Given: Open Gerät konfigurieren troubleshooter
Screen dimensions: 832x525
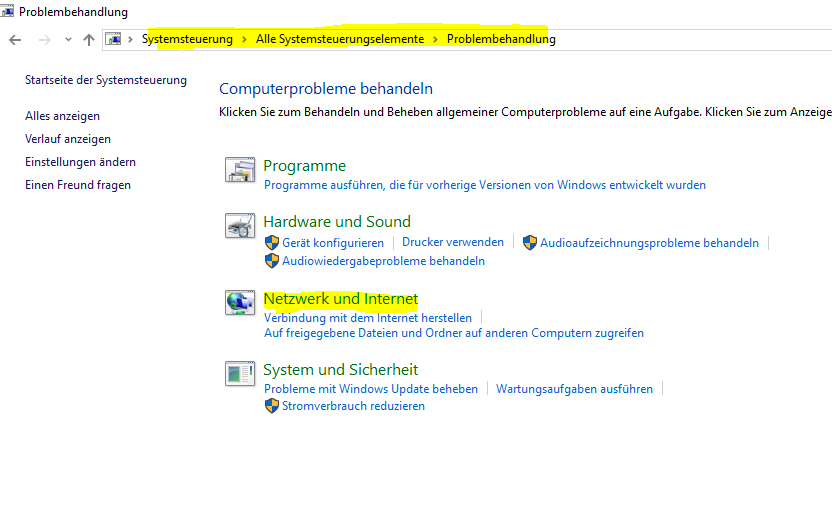Looking at the screenshot, I should tap(333, 243).
